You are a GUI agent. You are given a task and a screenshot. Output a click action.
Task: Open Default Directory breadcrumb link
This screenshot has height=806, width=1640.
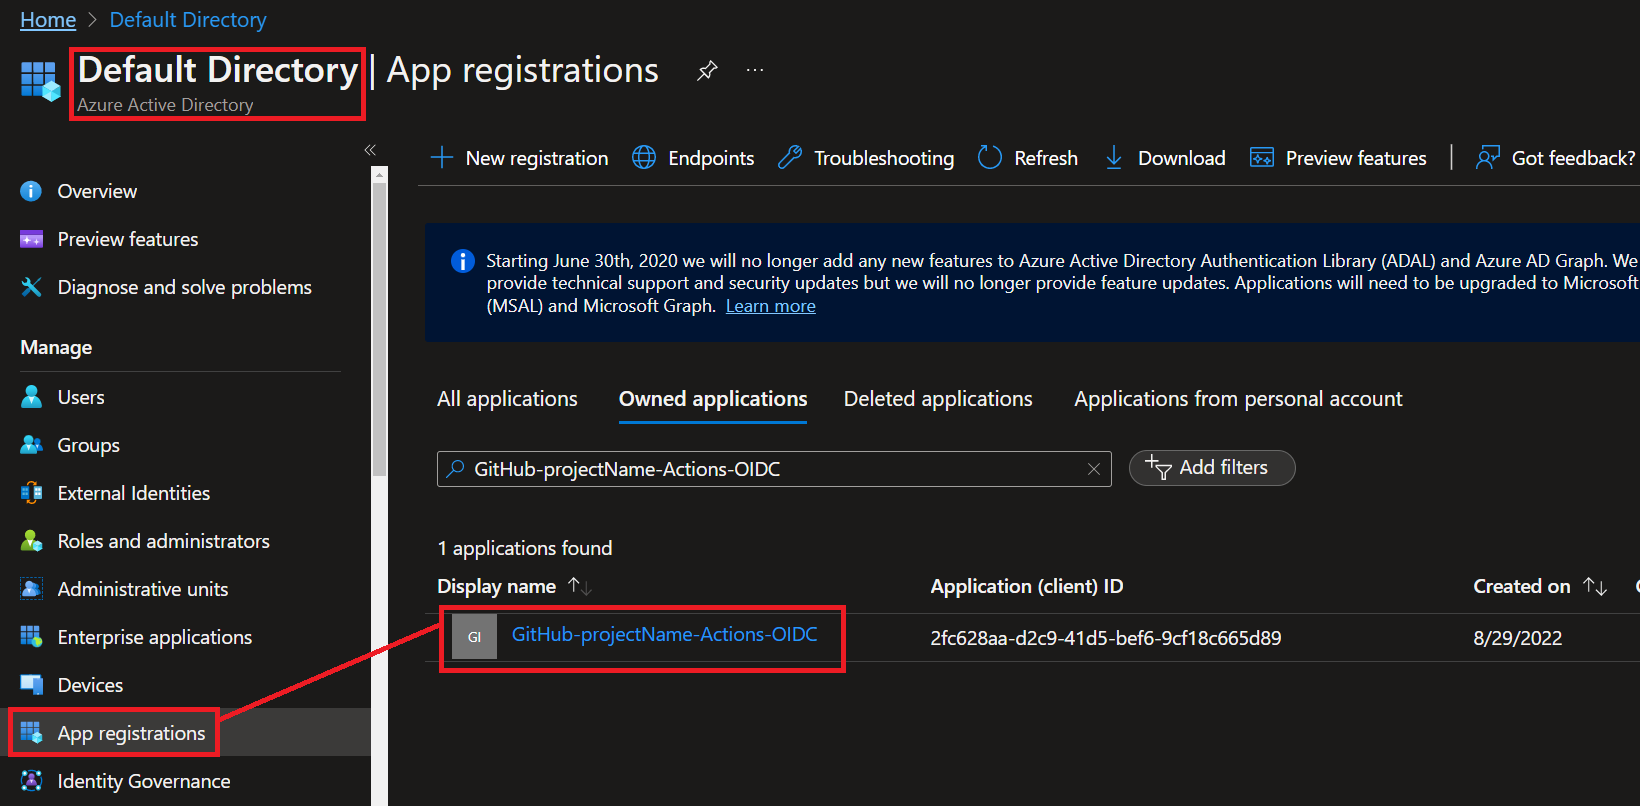point(188,20)
